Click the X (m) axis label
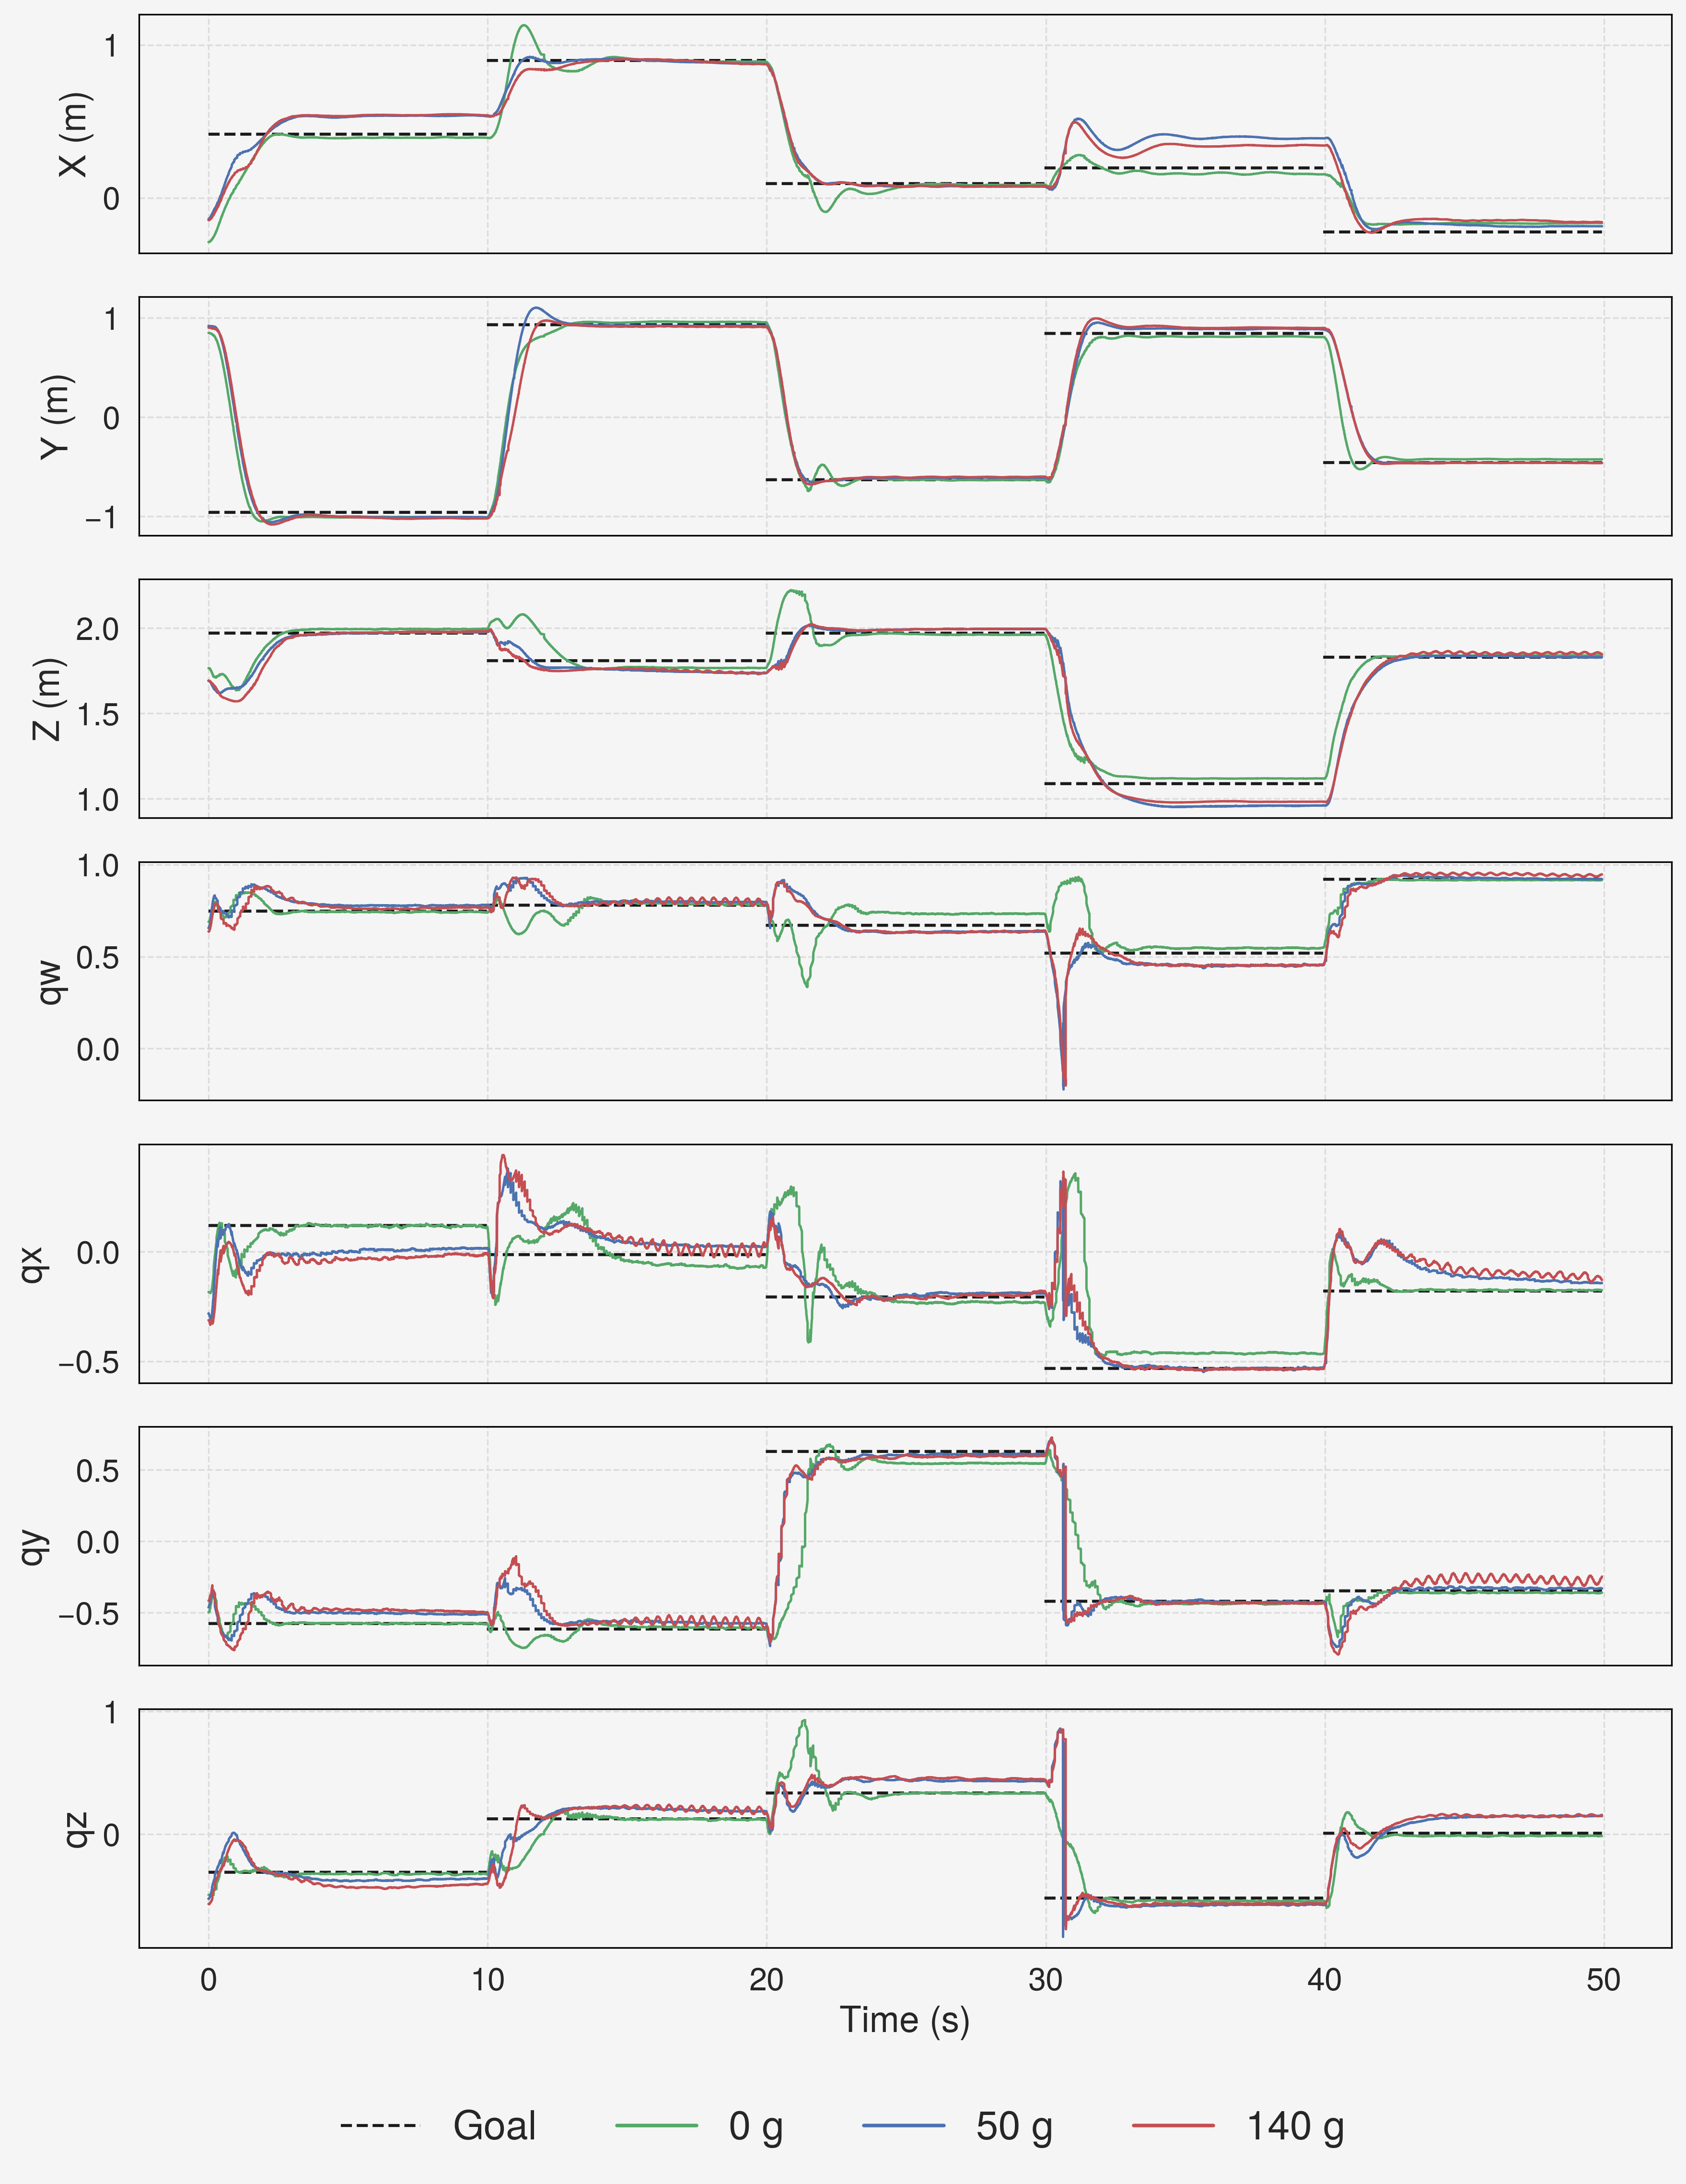The image size is (1686, 2184). [75, 134]
